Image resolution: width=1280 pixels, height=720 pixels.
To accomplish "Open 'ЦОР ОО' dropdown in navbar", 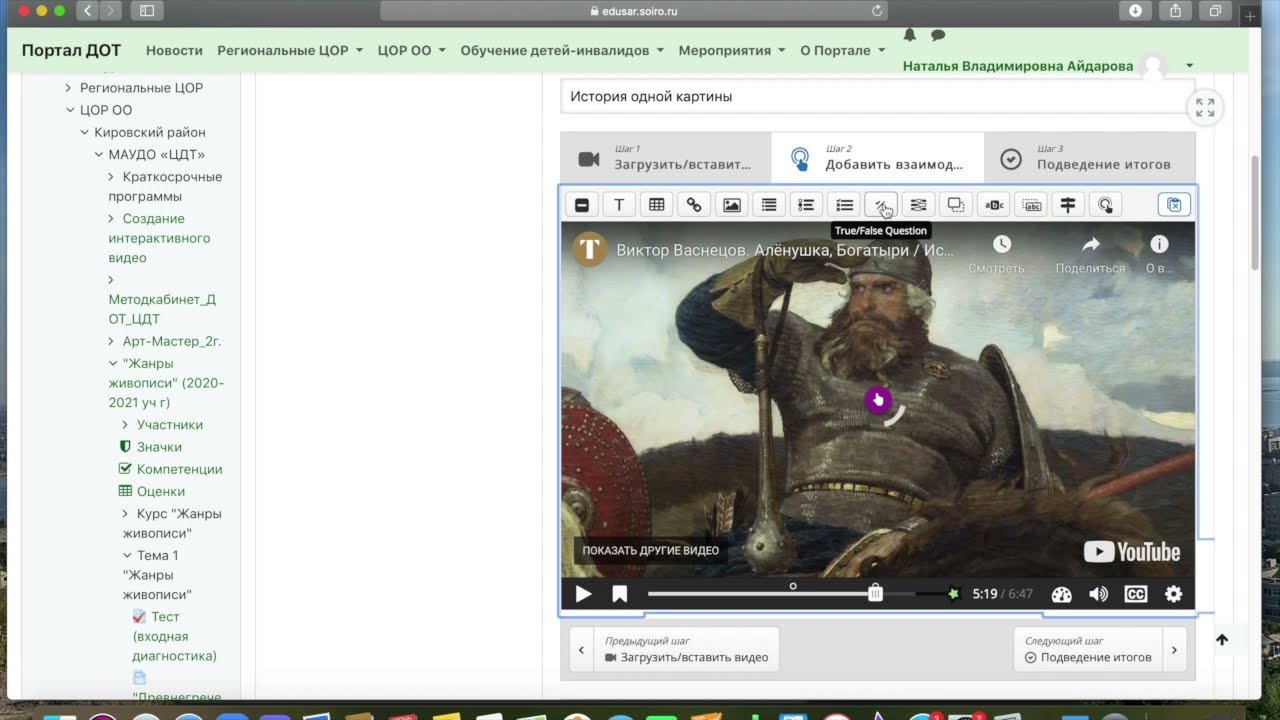I will 412,50.
